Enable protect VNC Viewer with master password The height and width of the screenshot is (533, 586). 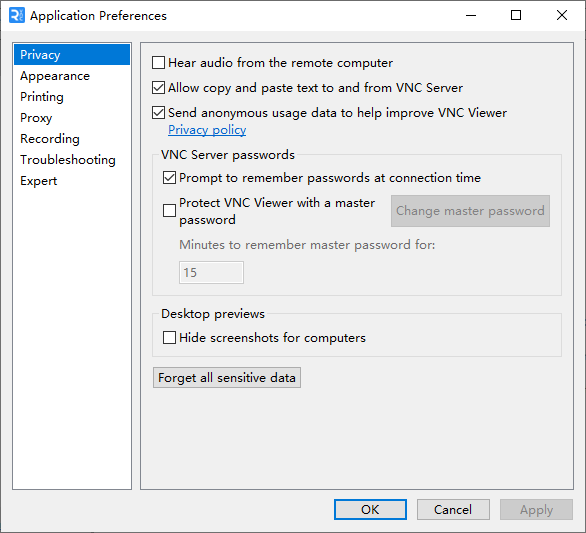[x=169, y=211]
